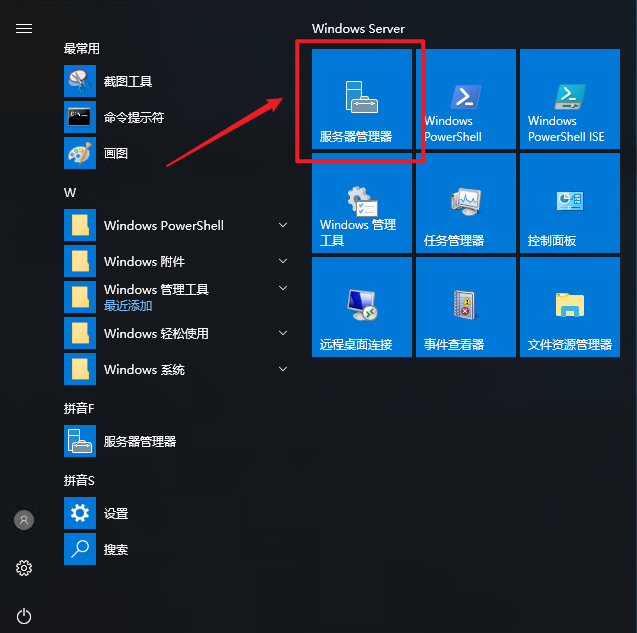Click the Windows Server group title
637x633 pixels.
point(358,28)
